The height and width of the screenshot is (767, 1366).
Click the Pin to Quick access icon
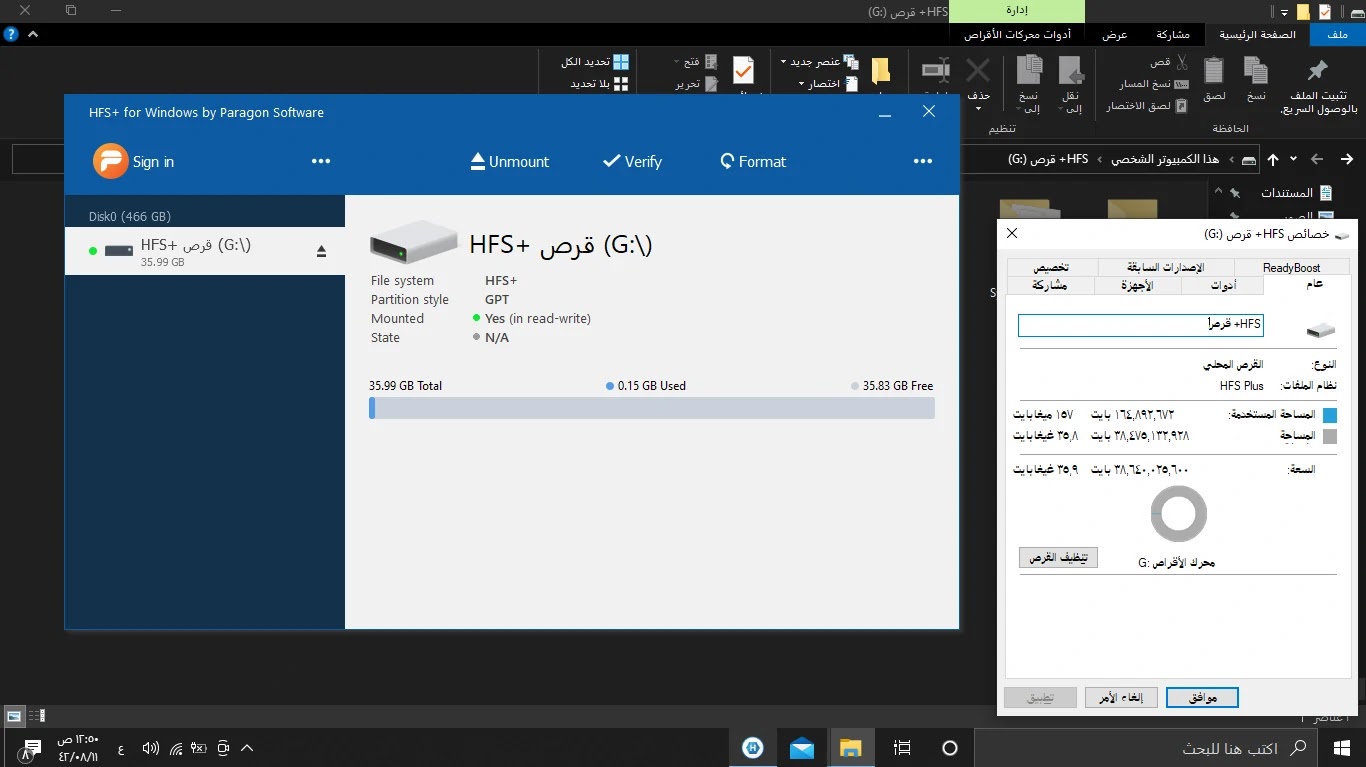[1318, 71]
